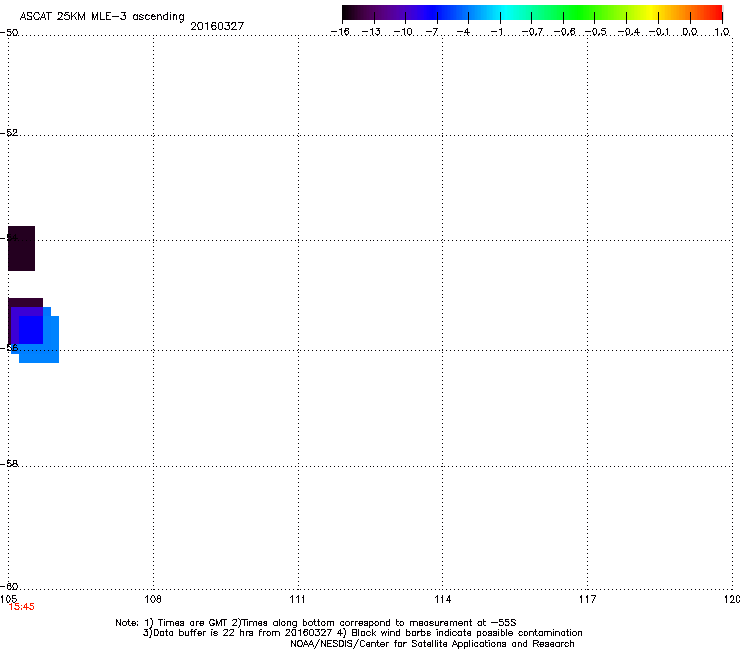This screenshot has width=740, height=650.
Task: Click the red time stamp 15:45
Action: 22,607
